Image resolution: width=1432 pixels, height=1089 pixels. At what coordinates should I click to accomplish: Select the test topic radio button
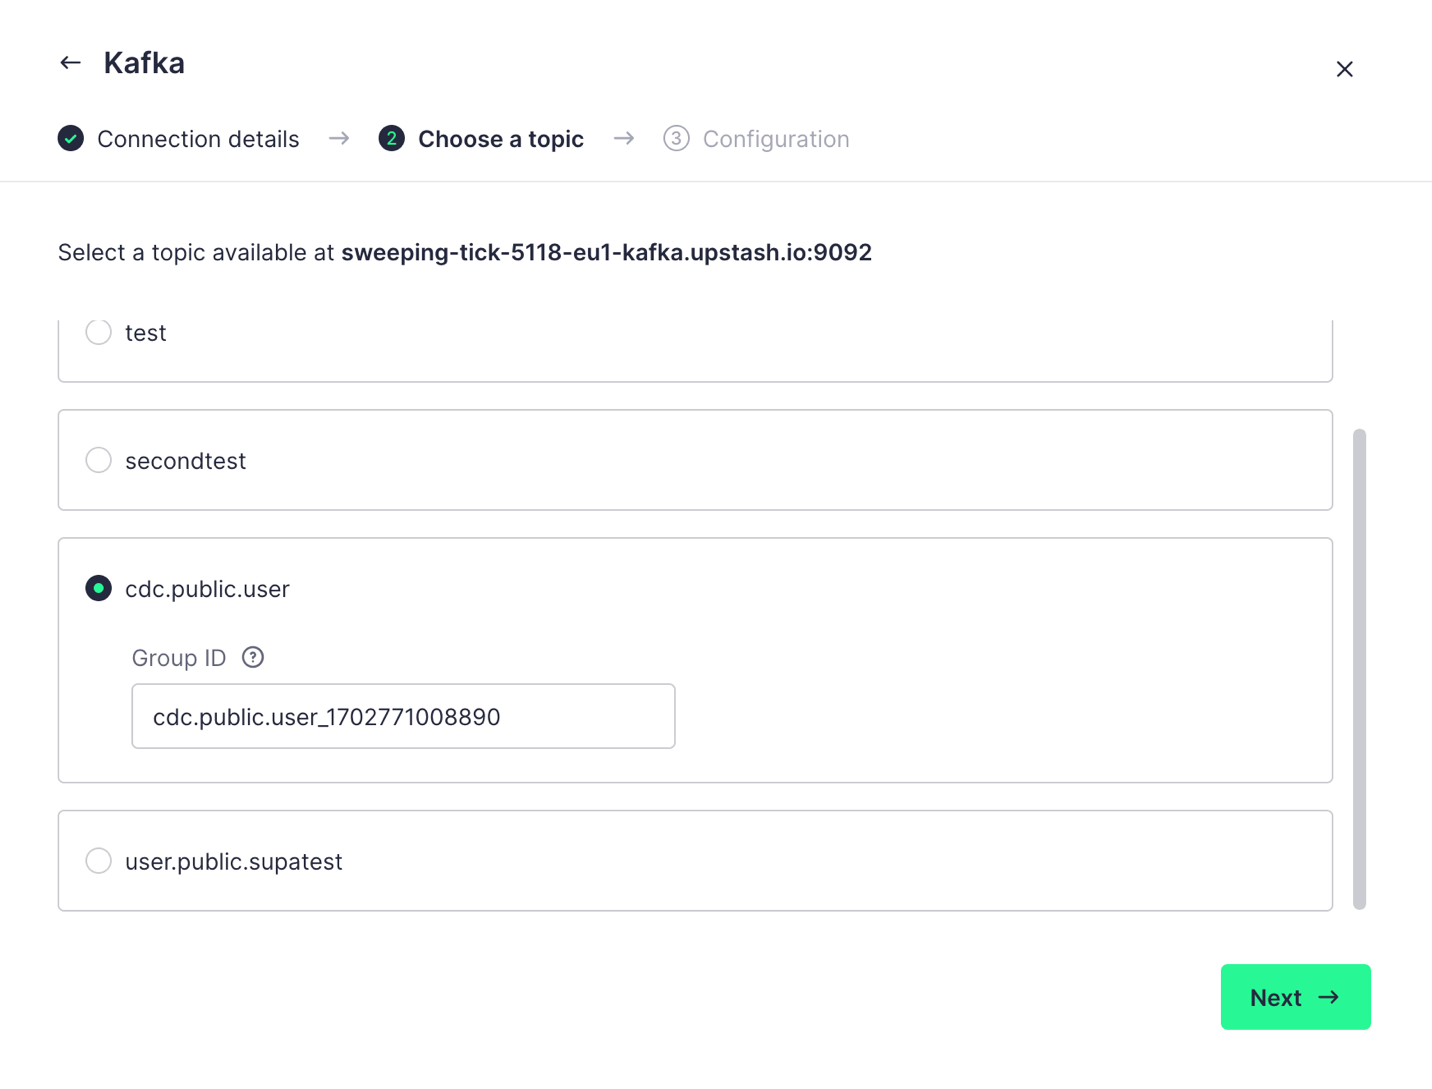(x=98, y=332)
